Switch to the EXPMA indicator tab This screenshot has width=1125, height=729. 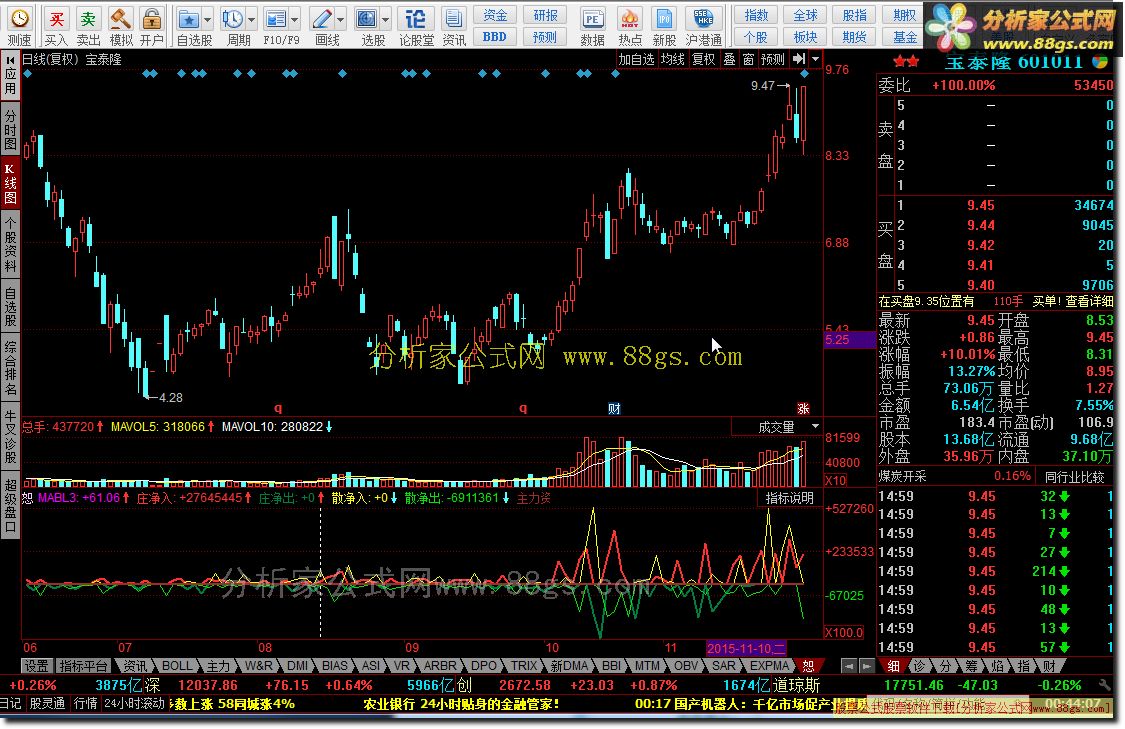(769, 666)
